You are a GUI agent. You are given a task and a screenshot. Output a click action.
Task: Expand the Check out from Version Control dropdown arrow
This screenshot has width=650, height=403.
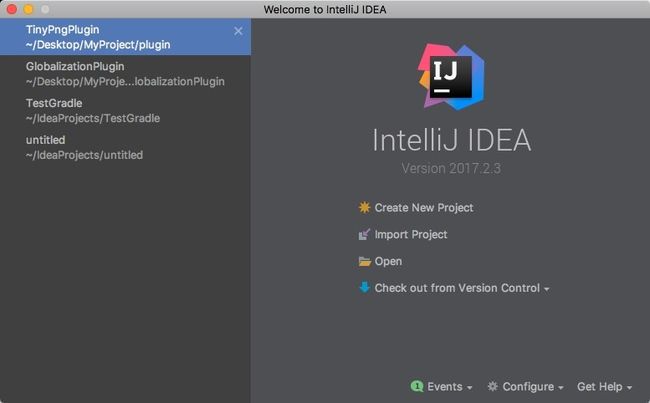pyautogui.click(x=547, y=289)
